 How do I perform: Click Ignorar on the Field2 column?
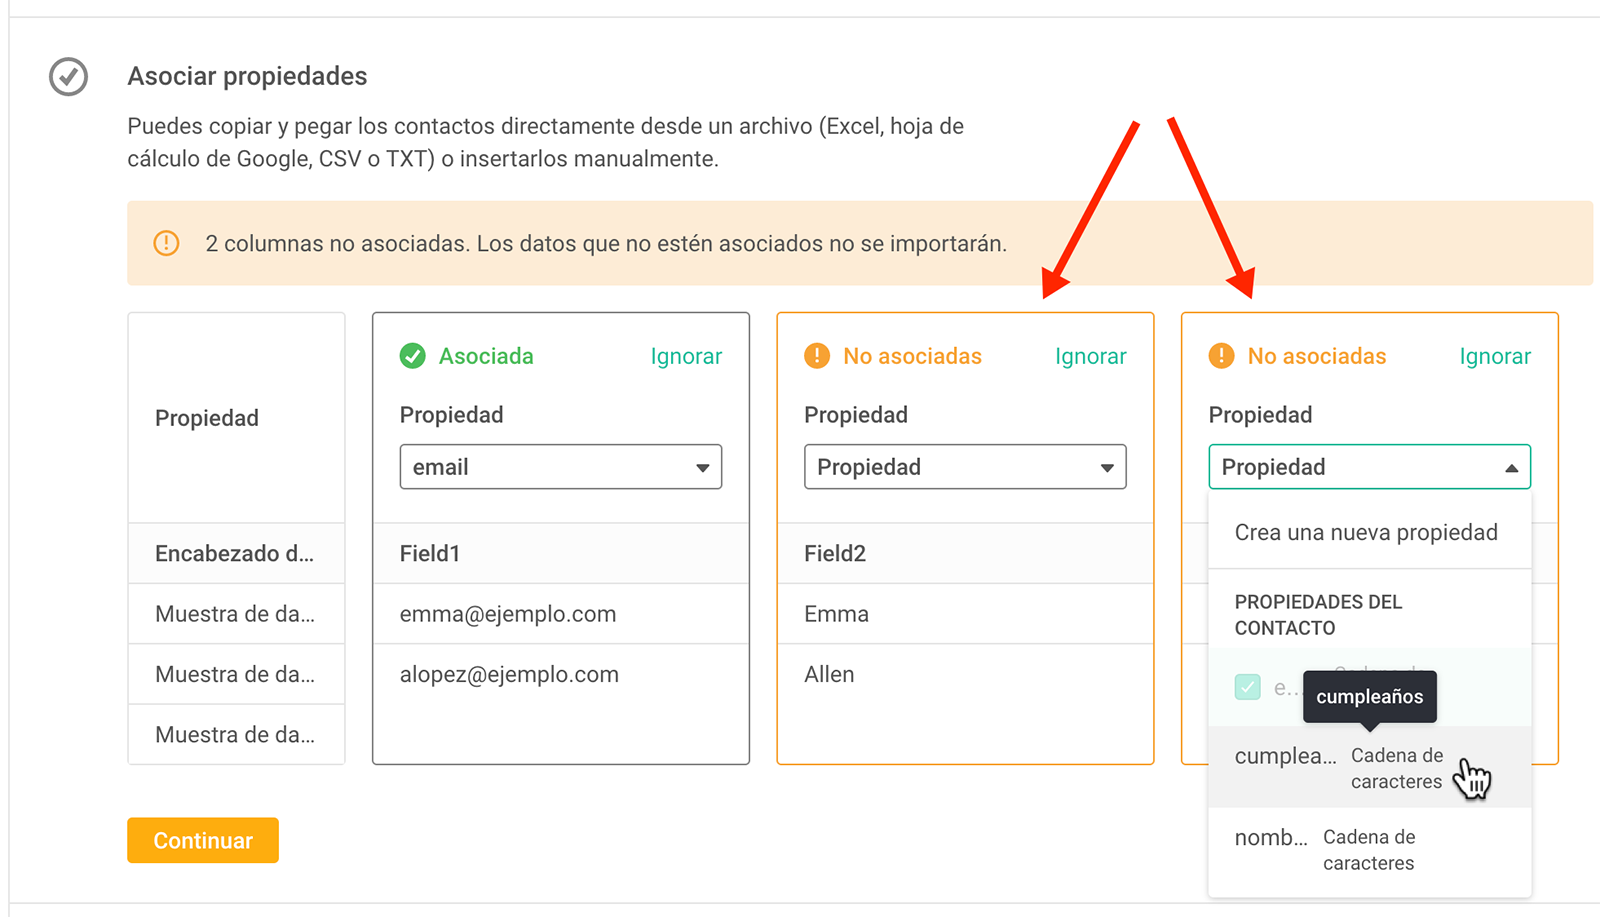click(1090, 356)
